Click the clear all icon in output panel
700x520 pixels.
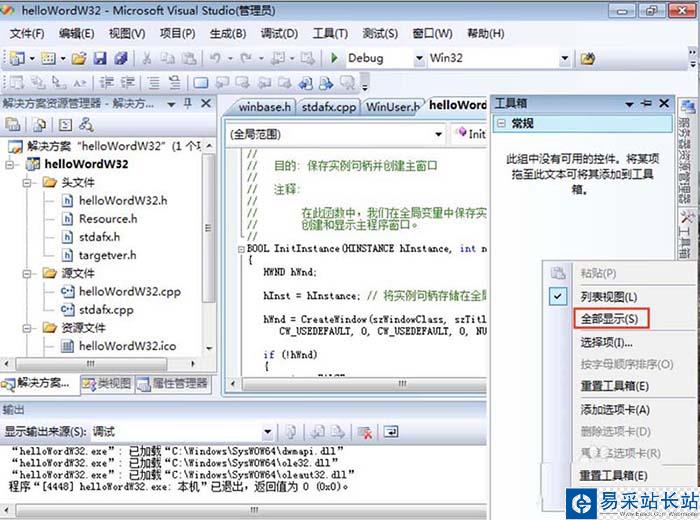(x=365, y=432)
